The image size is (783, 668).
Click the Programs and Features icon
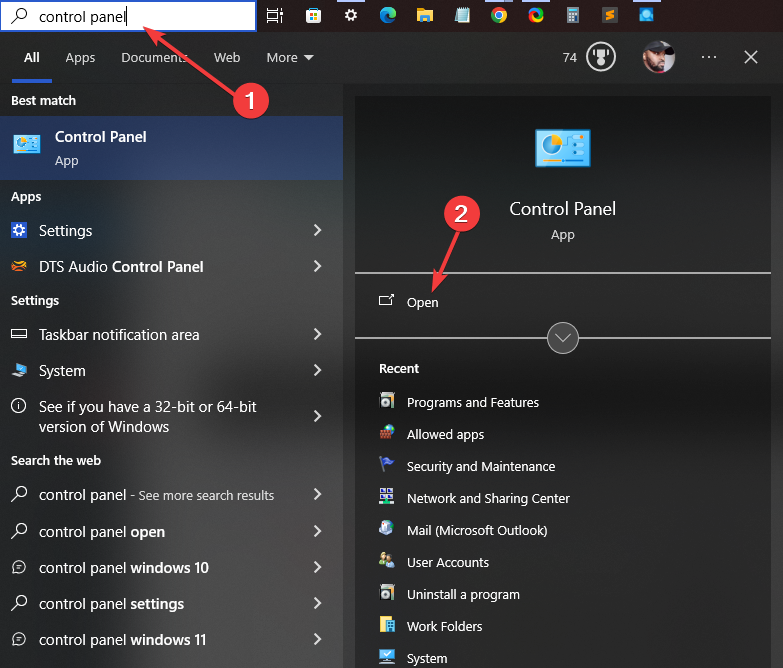click(387, 400)
